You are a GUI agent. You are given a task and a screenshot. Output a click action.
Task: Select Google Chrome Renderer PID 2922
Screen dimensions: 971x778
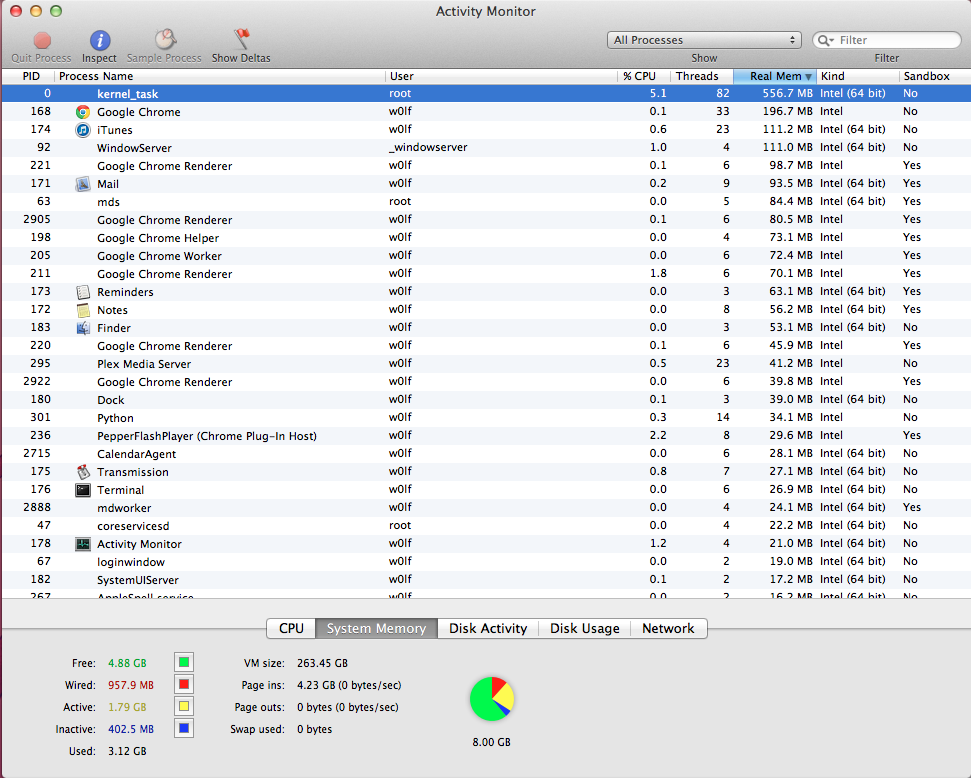486,382
